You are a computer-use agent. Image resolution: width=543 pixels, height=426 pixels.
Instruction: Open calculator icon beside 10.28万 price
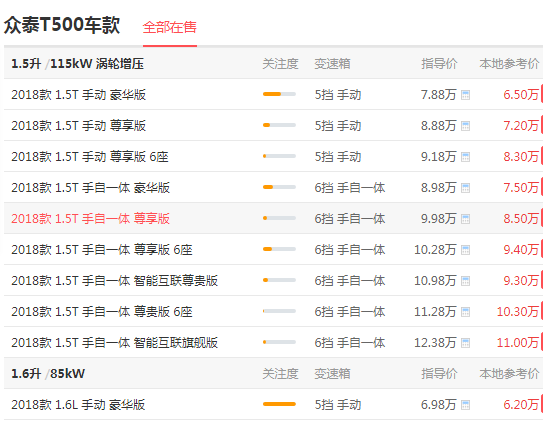tap(465, 250)
